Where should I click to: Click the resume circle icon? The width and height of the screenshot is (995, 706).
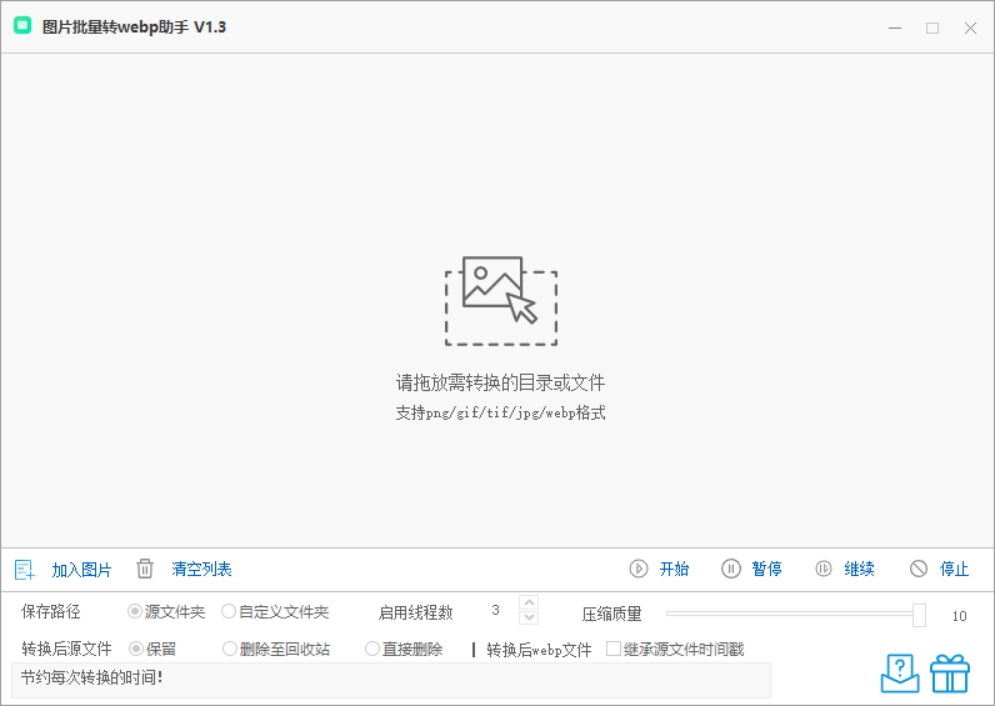click(823, 568)
